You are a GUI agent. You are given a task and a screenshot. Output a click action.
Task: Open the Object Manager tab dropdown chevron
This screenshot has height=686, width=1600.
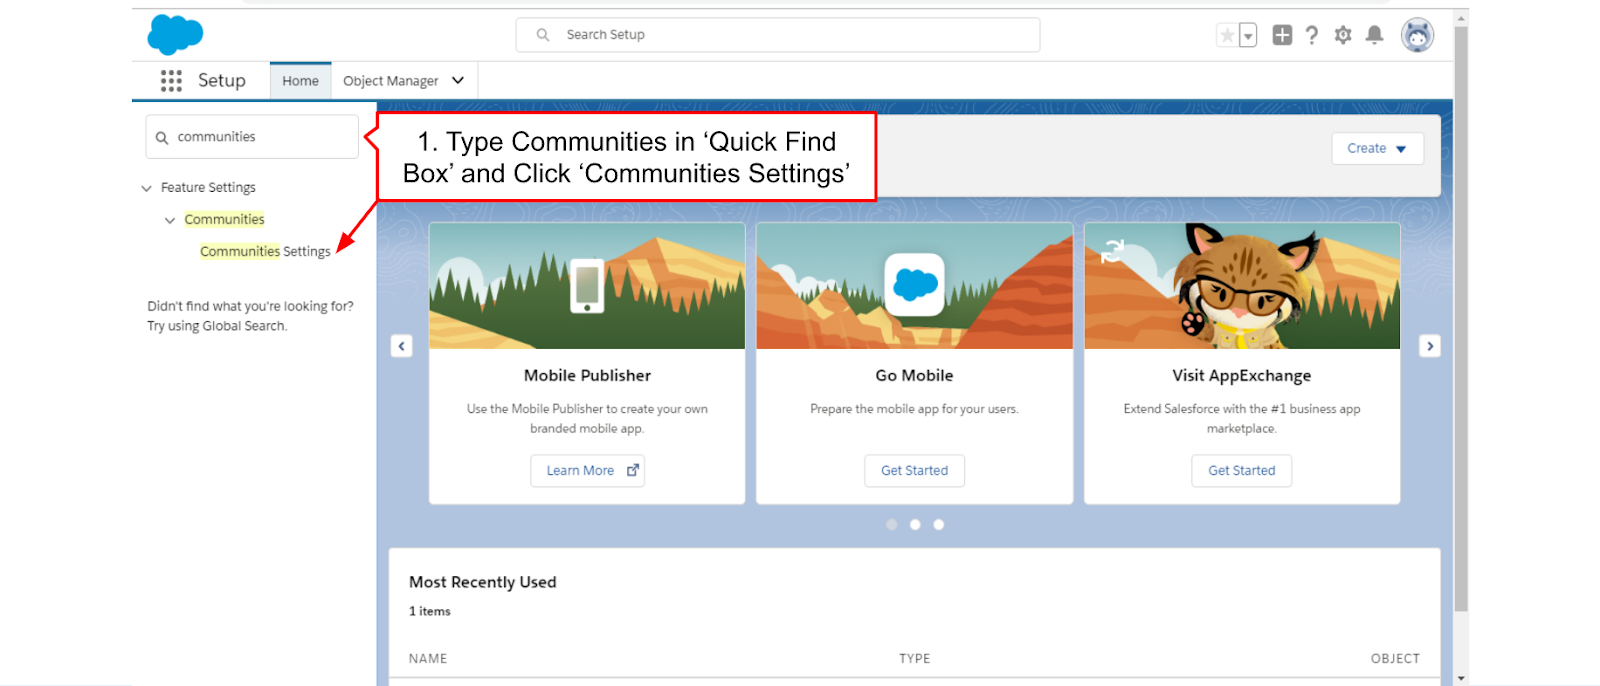[458, 81]
